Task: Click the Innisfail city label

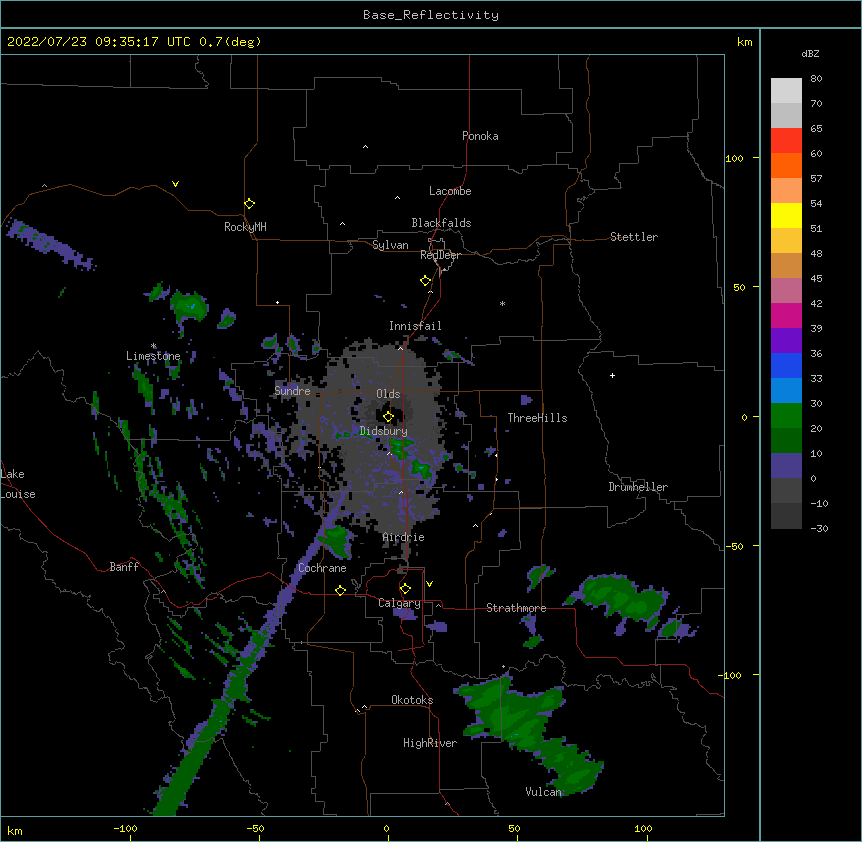Action: click(x=415, y=326)
